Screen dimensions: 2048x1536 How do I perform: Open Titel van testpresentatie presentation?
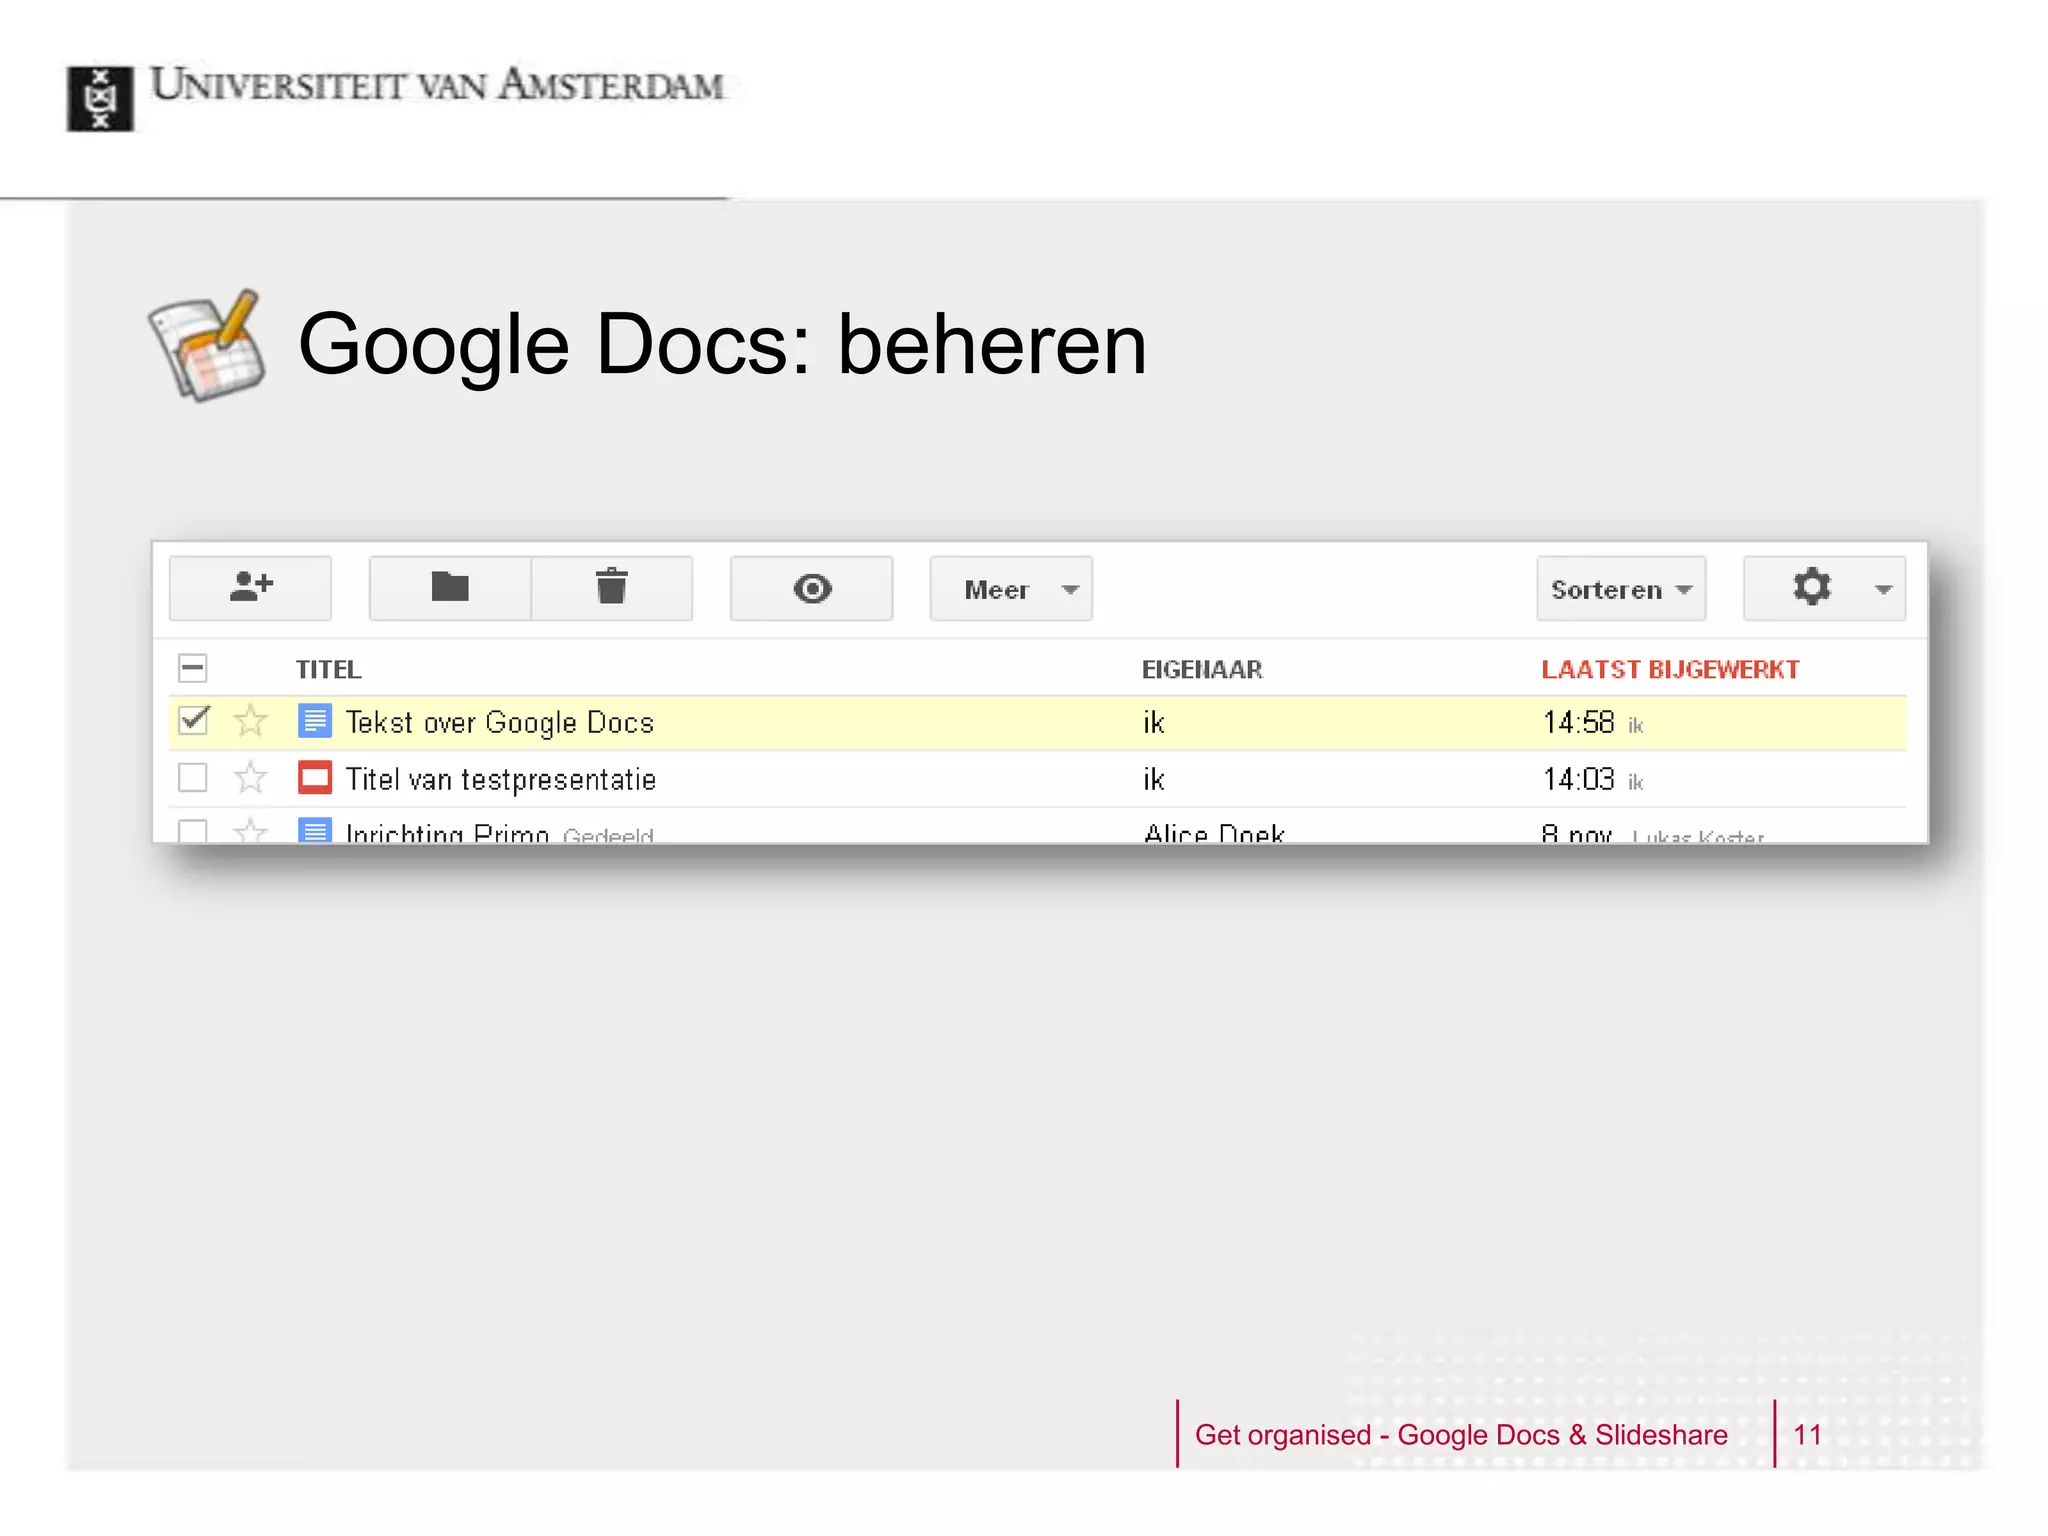tap(500, 779)
